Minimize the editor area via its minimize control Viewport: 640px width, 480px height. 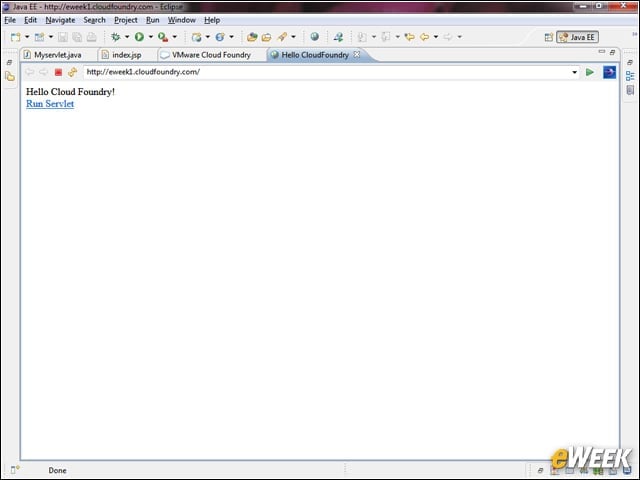602,51
